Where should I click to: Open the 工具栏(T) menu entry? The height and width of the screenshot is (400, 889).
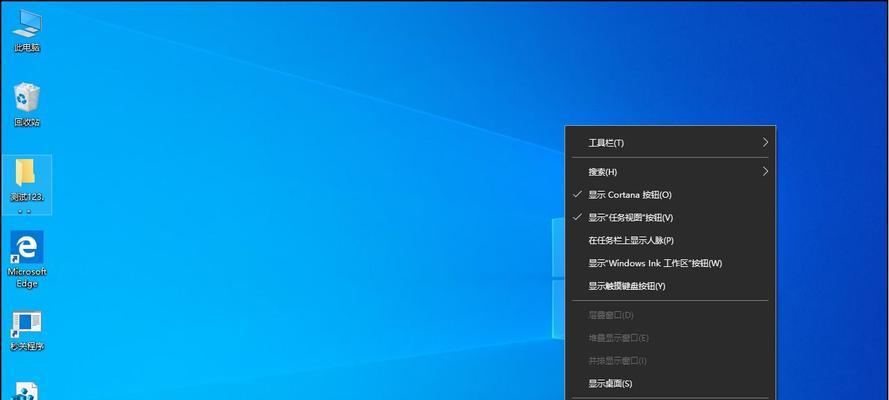[x=670, y=143]
